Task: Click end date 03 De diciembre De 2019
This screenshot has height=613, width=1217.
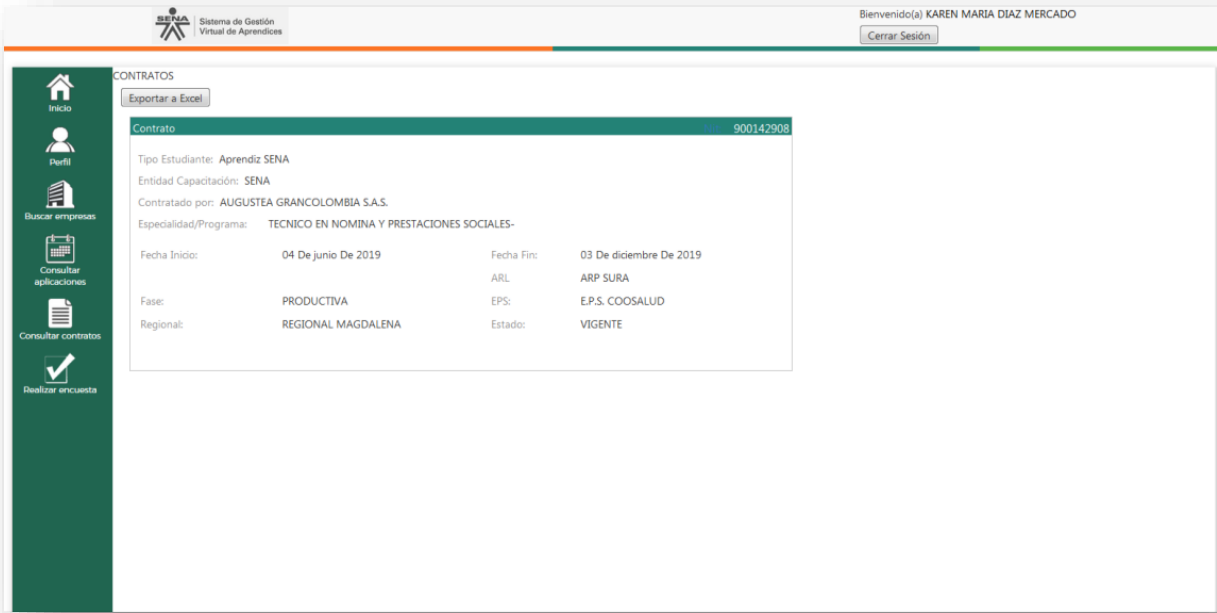Action: pos(641,255)
